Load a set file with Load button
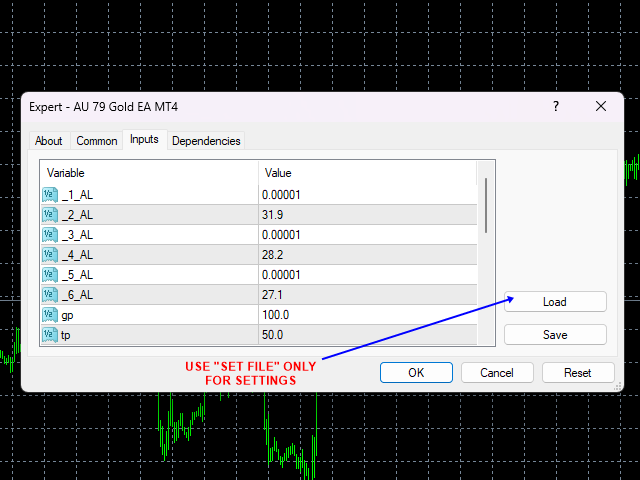This screenshot has height=480, width=640. (555, 302)
